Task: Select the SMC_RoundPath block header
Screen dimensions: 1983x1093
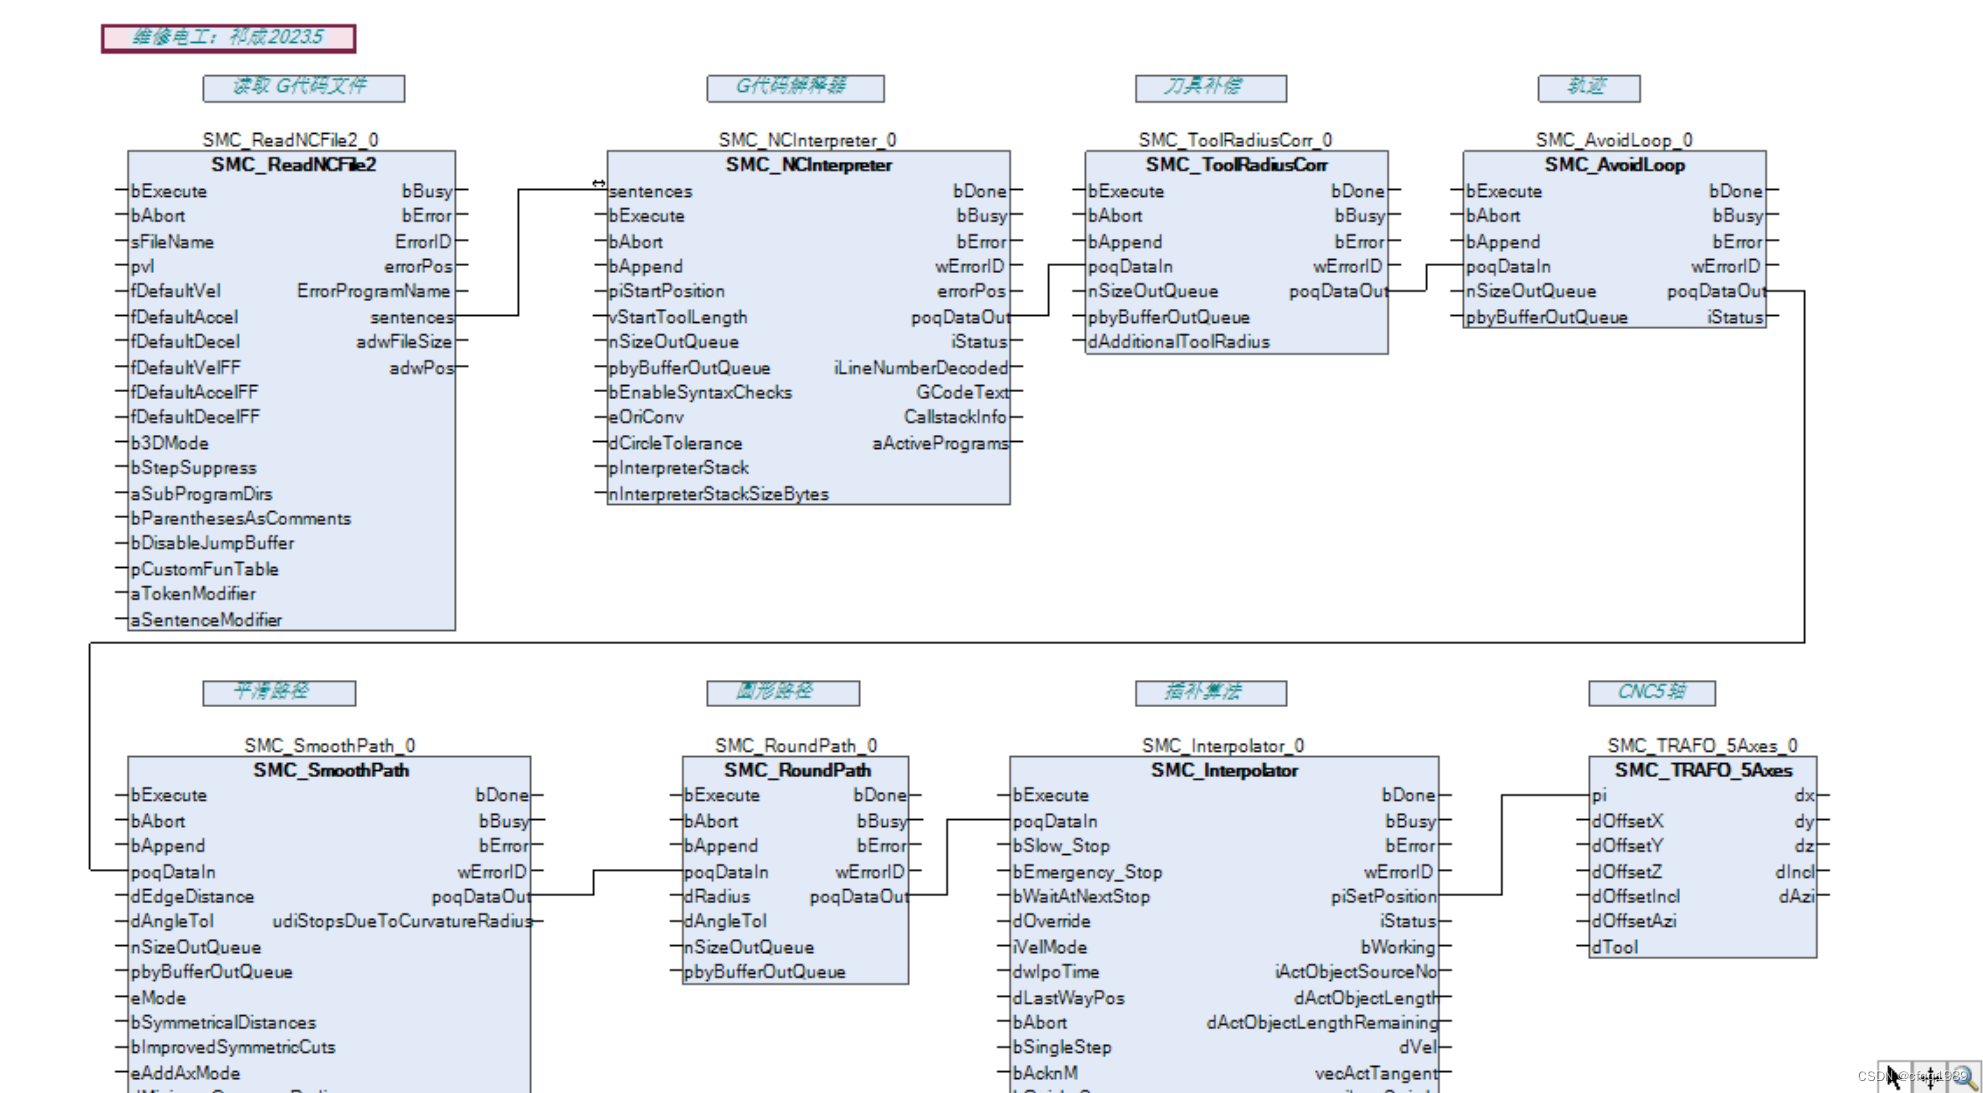Action: [x=797, y=770]
